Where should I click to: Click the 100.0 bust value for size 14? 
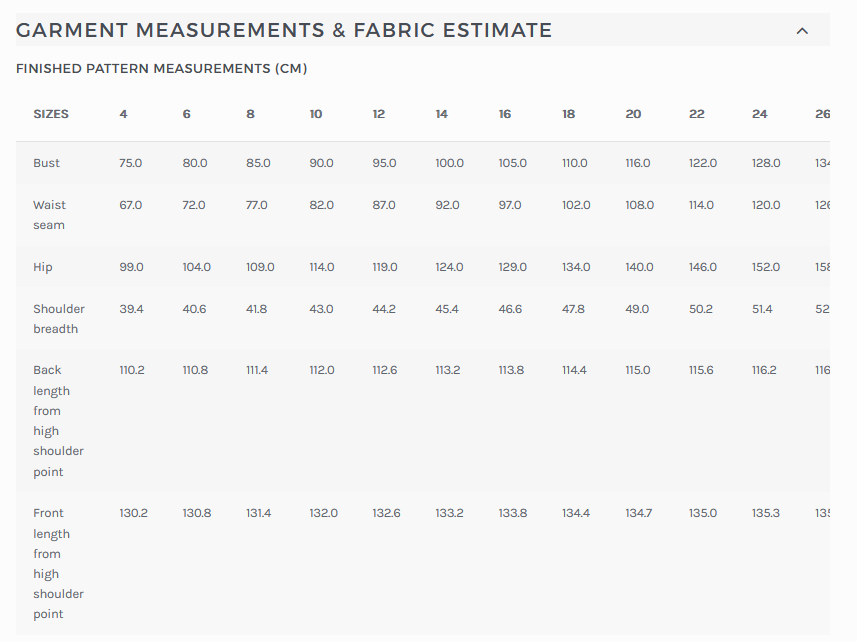tap(449, 163)
